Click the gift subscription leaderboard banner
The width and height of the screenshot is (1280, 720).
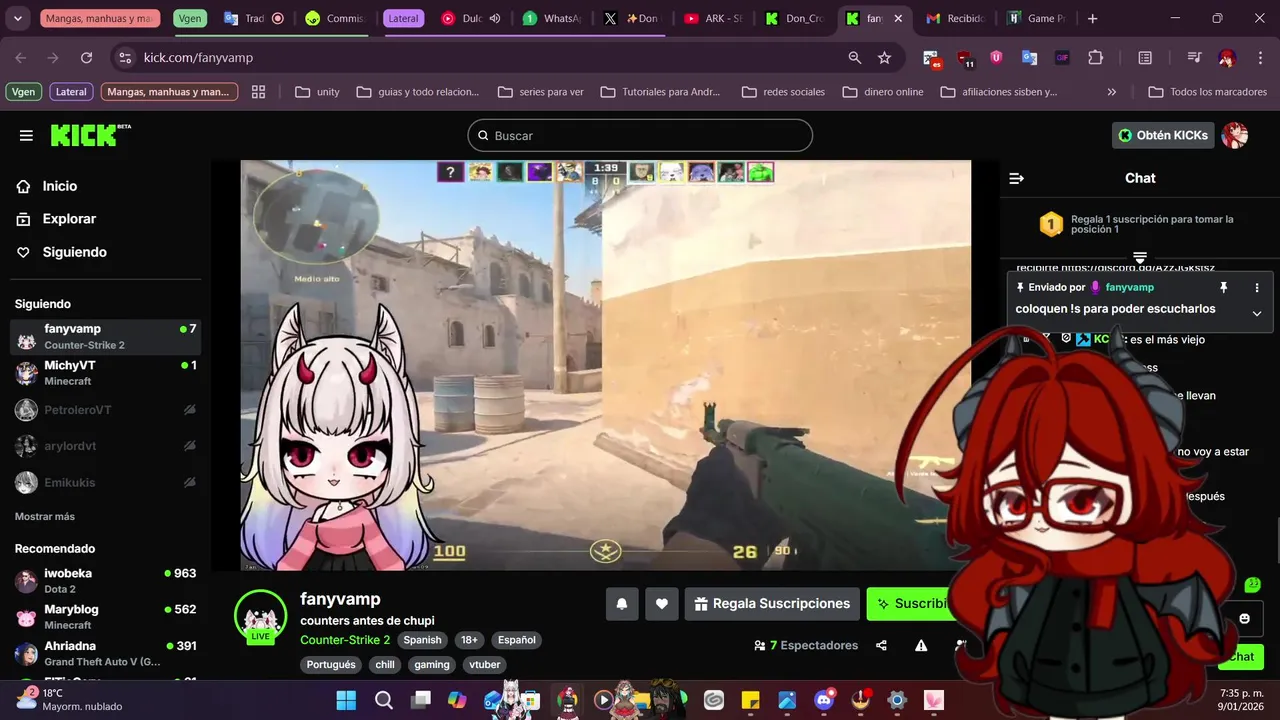click(x=1140, y=224)
